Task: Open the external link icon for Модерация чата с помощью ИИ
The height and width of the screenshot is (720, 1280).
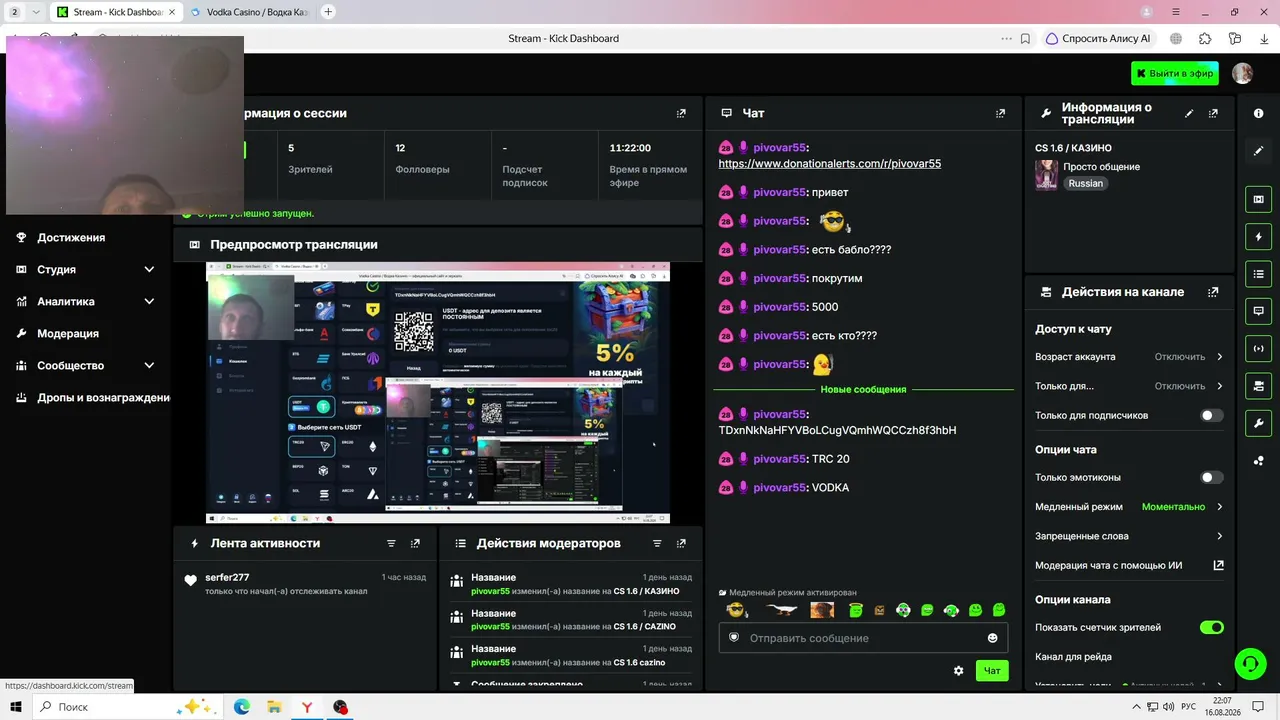Action: 1218,565
